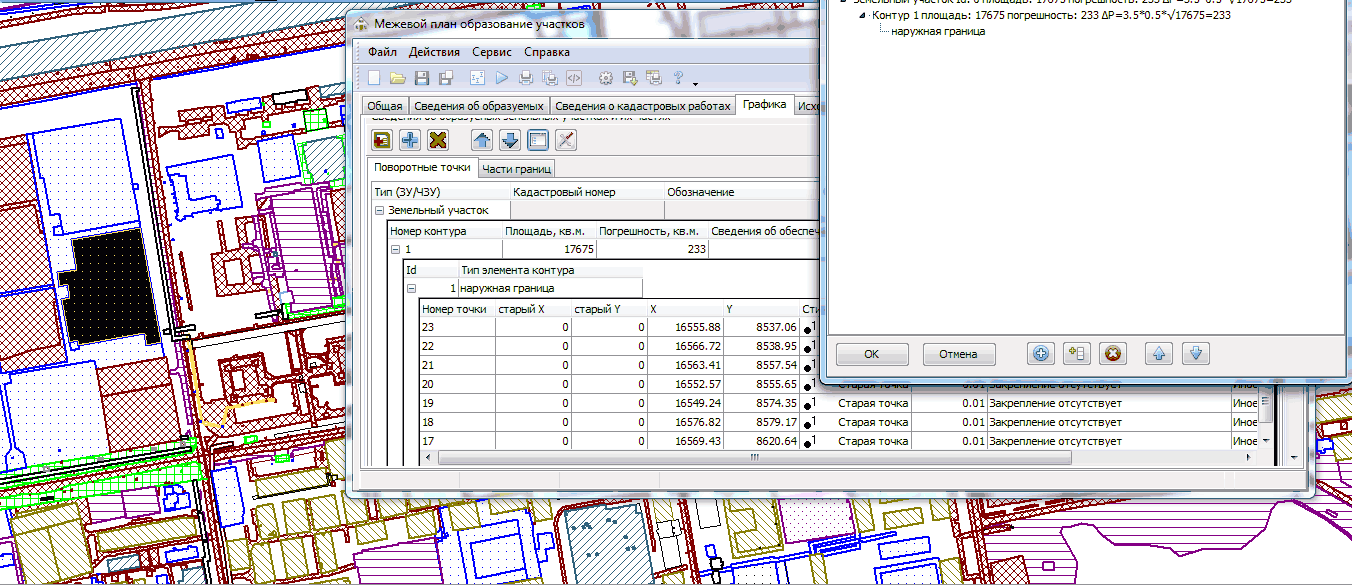1352x586 pixels.
Task: Click the Отмена button
Action: (959, 354)
